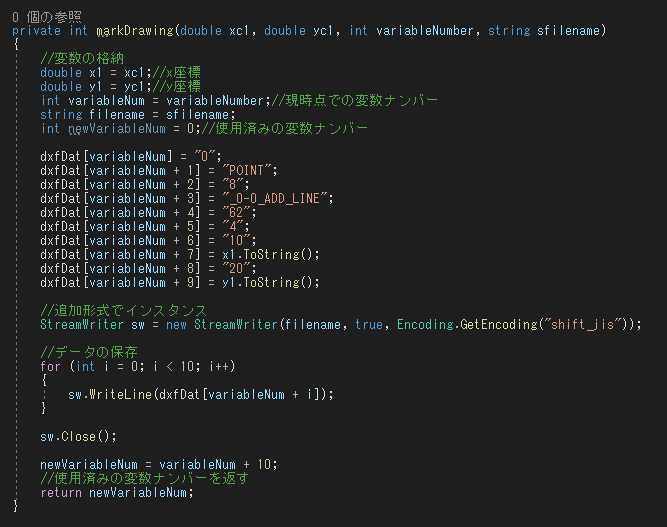Screen dimensions: 667x527
Task: Click the line 'double y1 = yc1;'
Action: pyautogui.click(x=96, y=87)
